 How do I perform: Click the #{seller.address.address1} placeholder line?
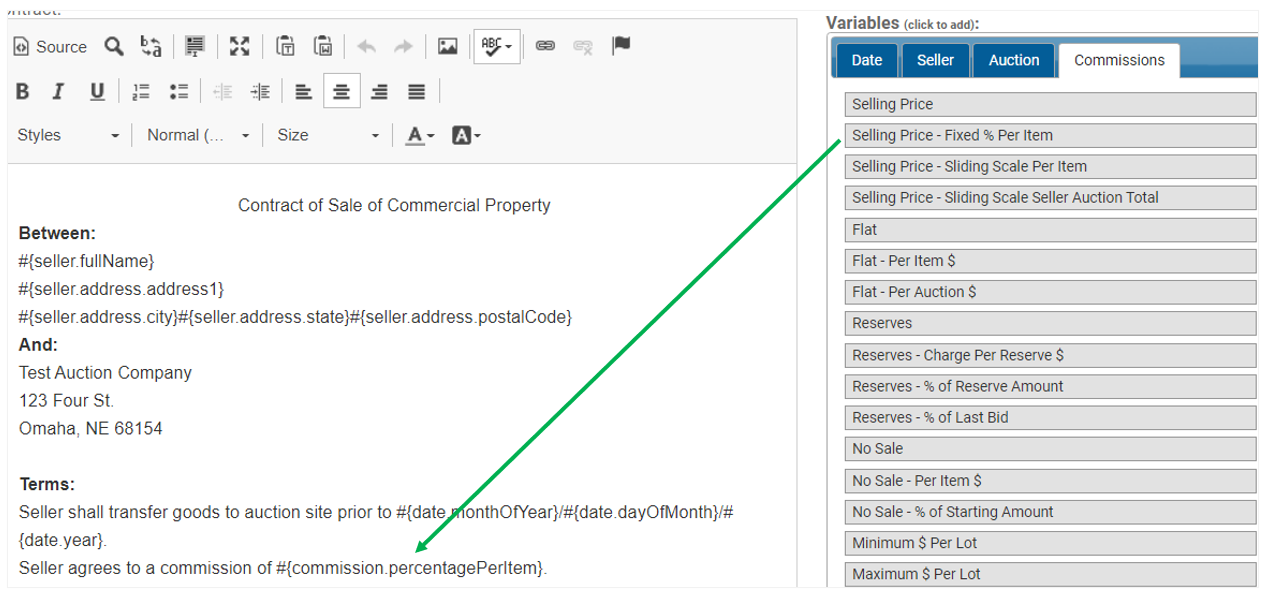pyautogui.click(x=121, y=289)
